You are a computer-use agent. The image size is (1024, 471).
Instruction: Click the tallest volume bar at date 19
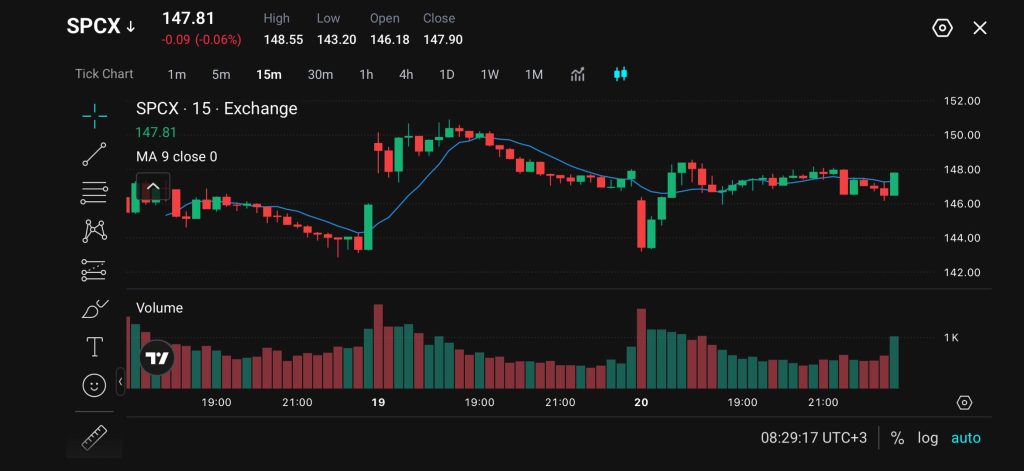click(x=378, y=347)
